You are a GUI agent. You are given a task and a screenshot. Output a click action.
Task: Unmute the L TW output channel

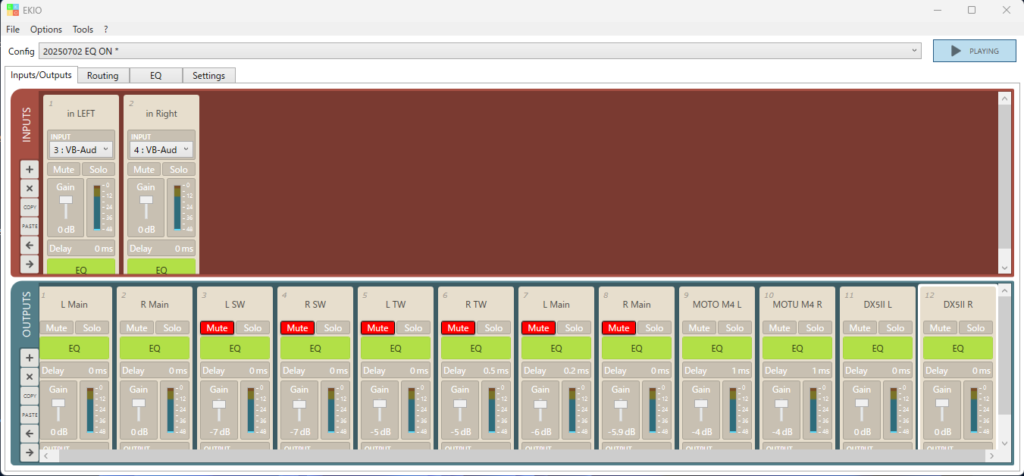[x=377, y=328]
